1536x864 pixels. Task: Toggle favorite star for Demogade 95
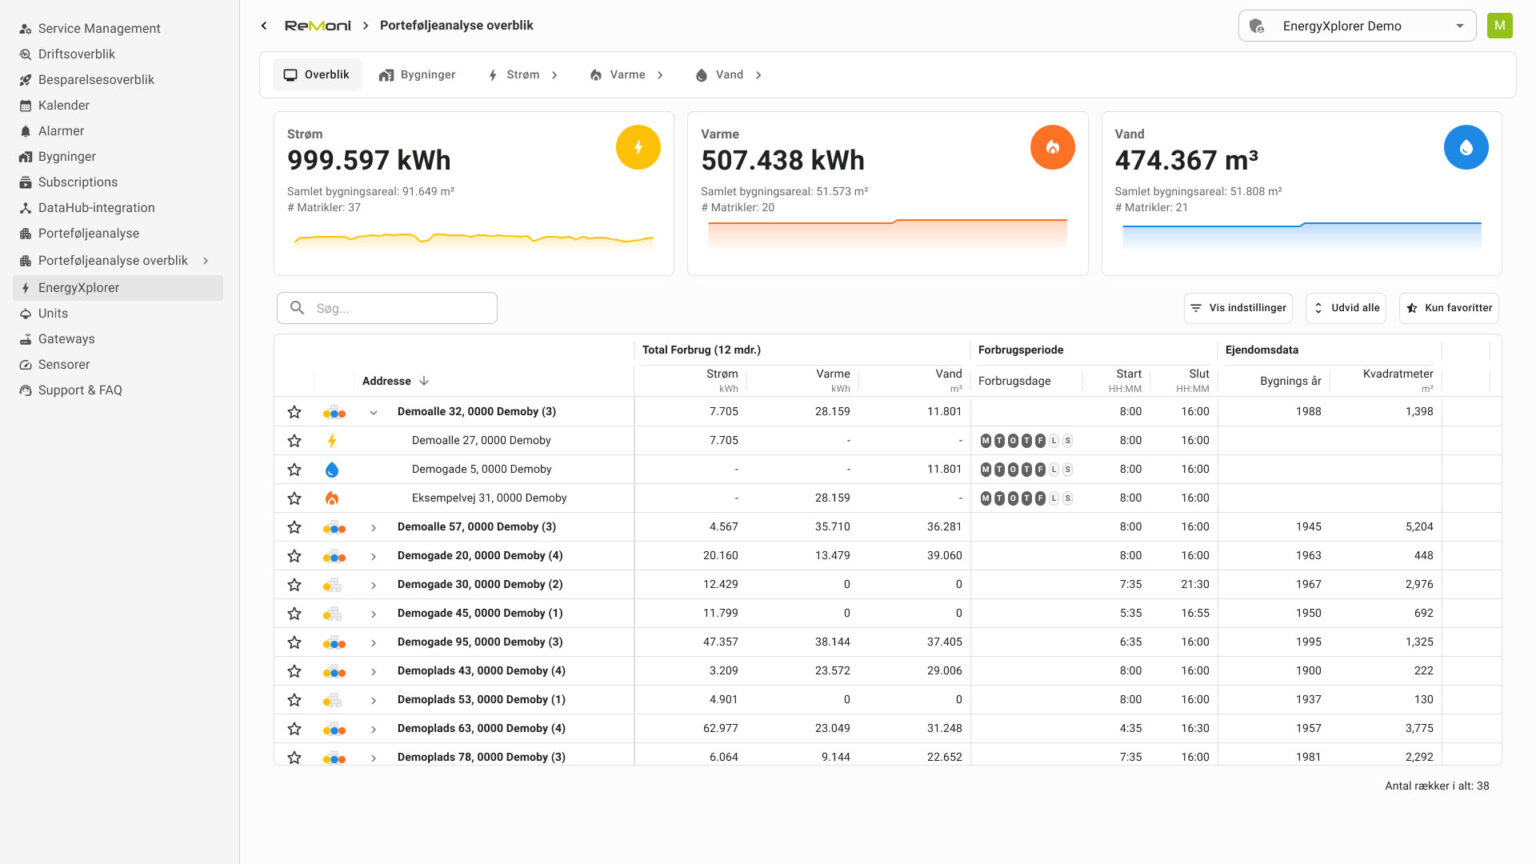click(294, 642)
